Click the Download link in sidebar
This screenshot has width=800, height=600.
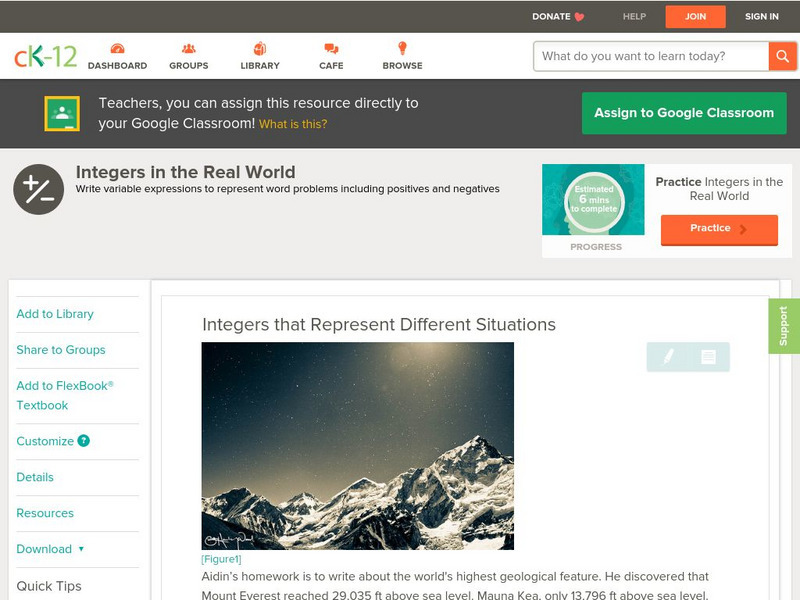click(x=44, y=549)
